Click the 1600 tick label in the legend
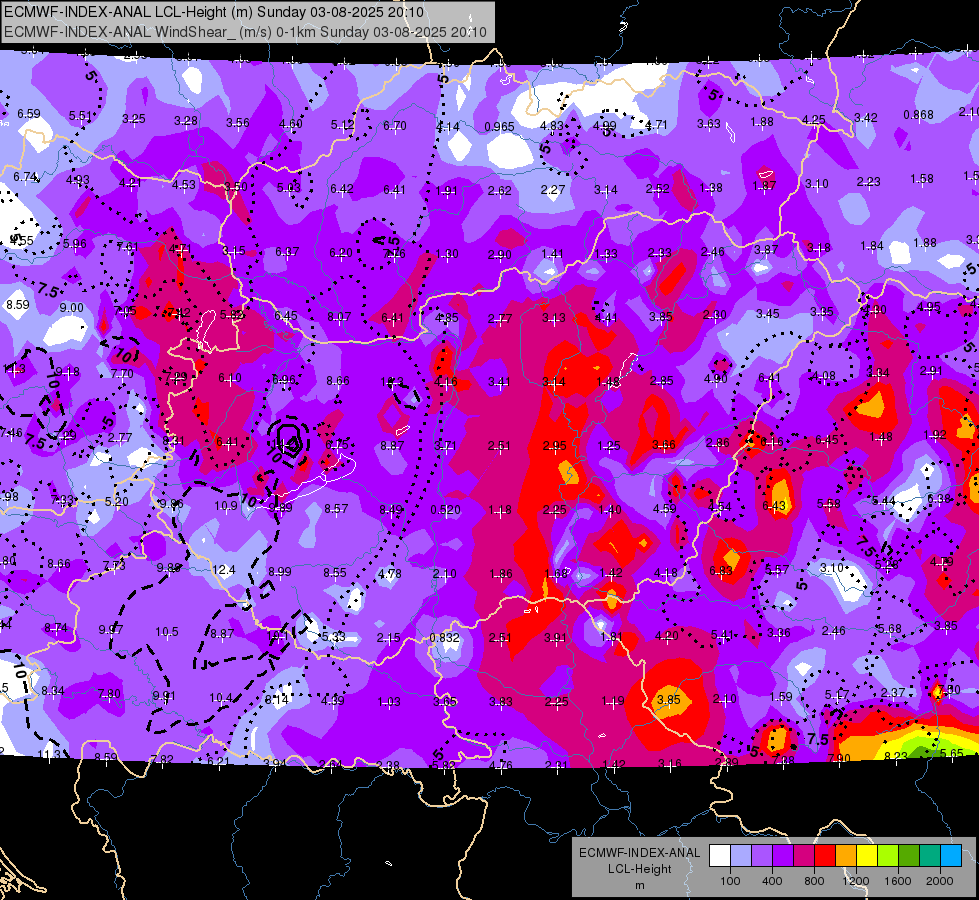The image size is (979, 900). (898, 881)
